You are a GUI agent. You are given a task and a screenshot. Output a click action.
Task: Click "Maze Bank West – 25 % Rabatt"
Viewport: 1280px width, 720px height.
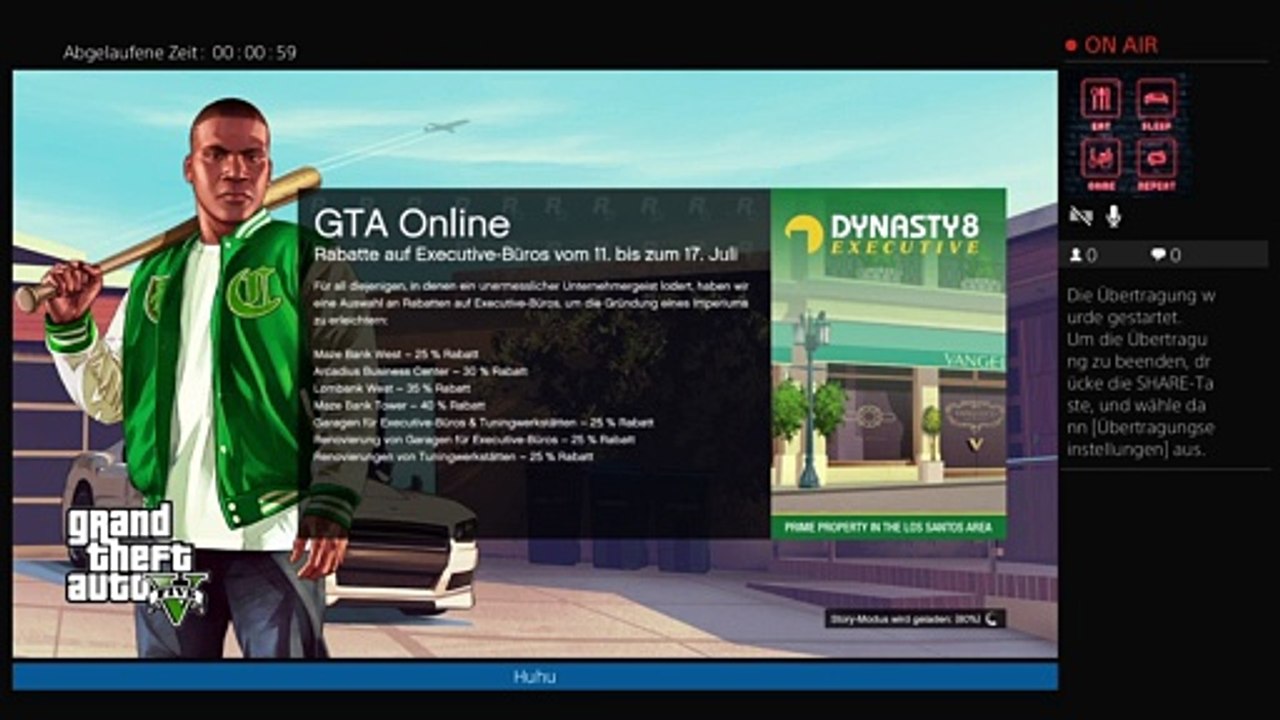[396, 354]
